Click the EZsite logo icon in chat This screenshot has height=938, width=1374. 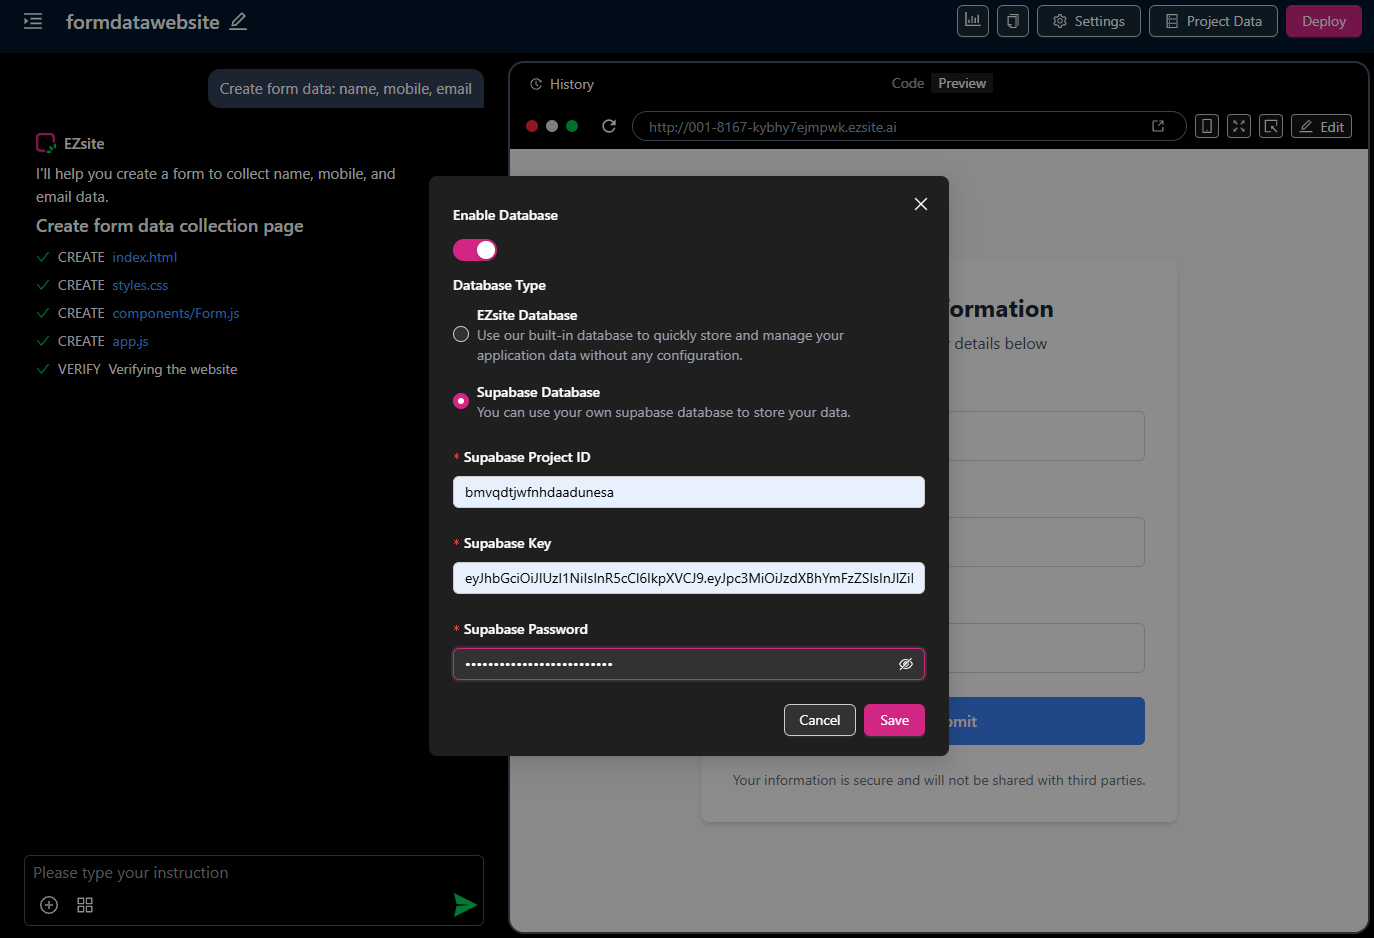(46, 143)
